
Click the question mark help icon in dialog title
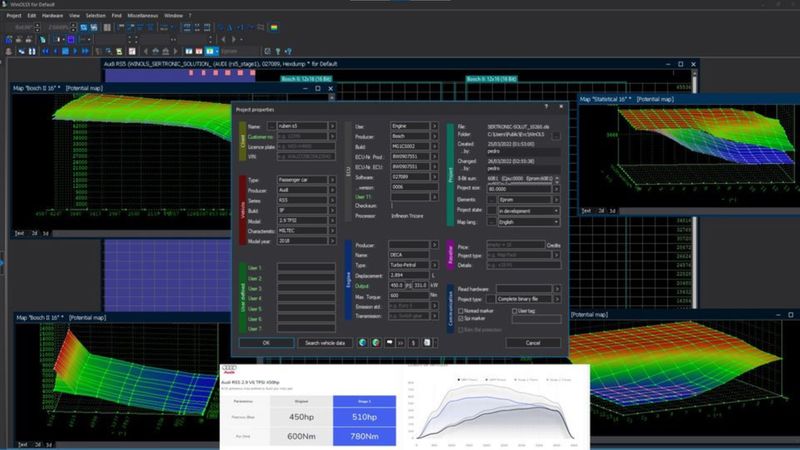545,105
